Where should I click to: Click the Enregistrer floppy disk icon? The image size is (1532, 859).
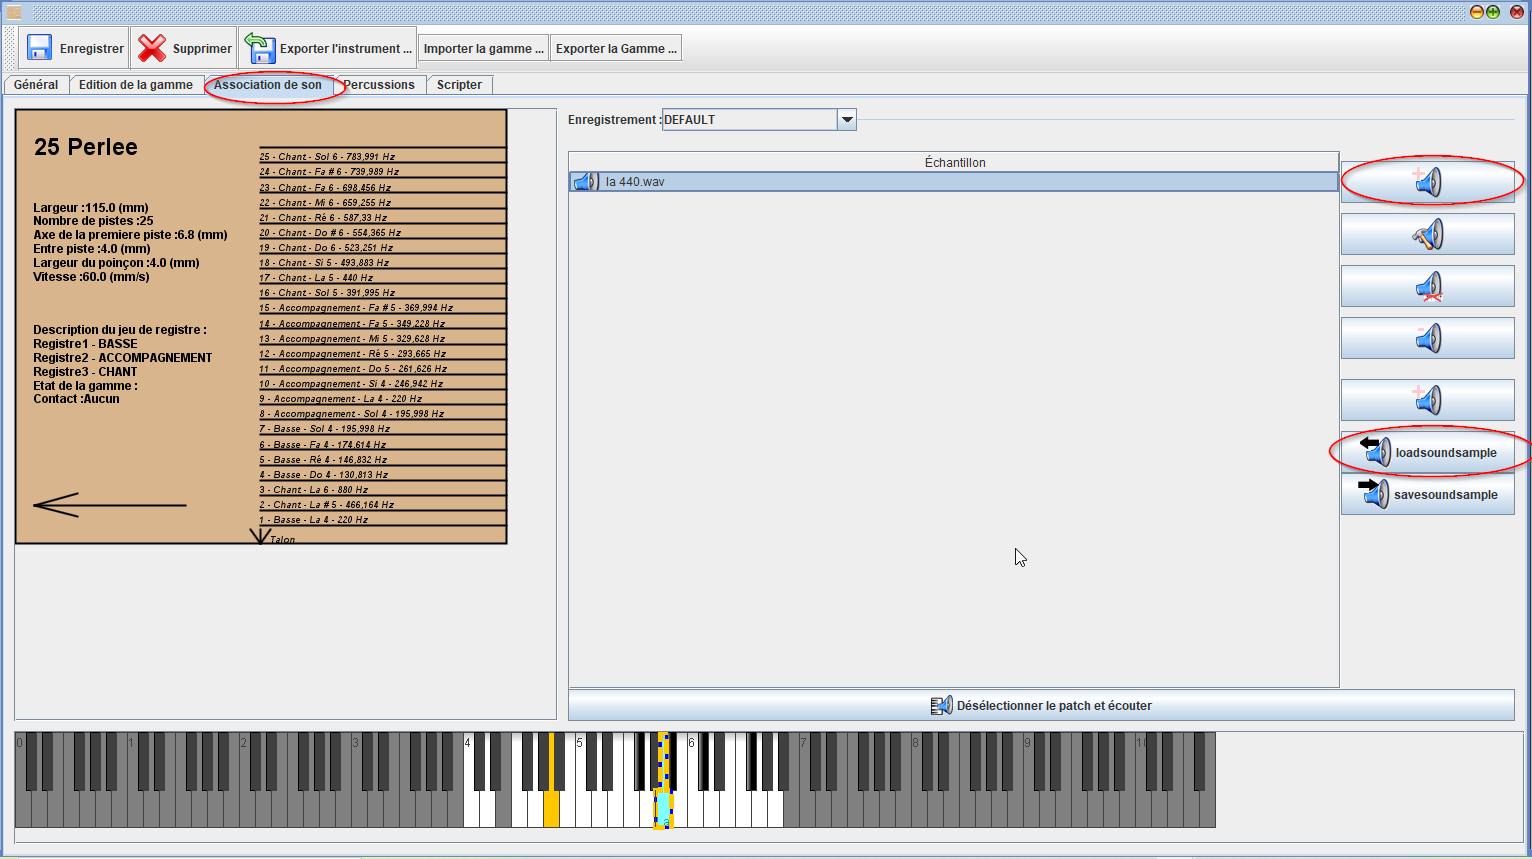coord(40,48)
